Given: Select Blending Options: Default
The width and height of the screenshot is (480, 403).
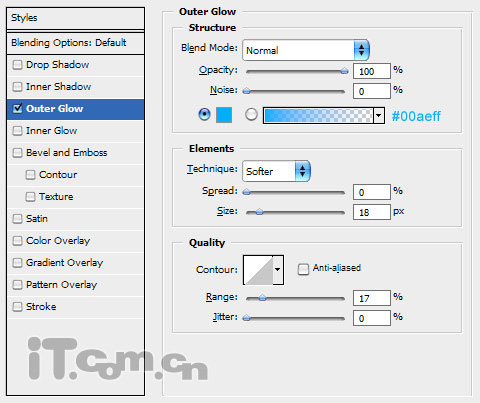Looking at the screenshot, I should pos(75,43).
